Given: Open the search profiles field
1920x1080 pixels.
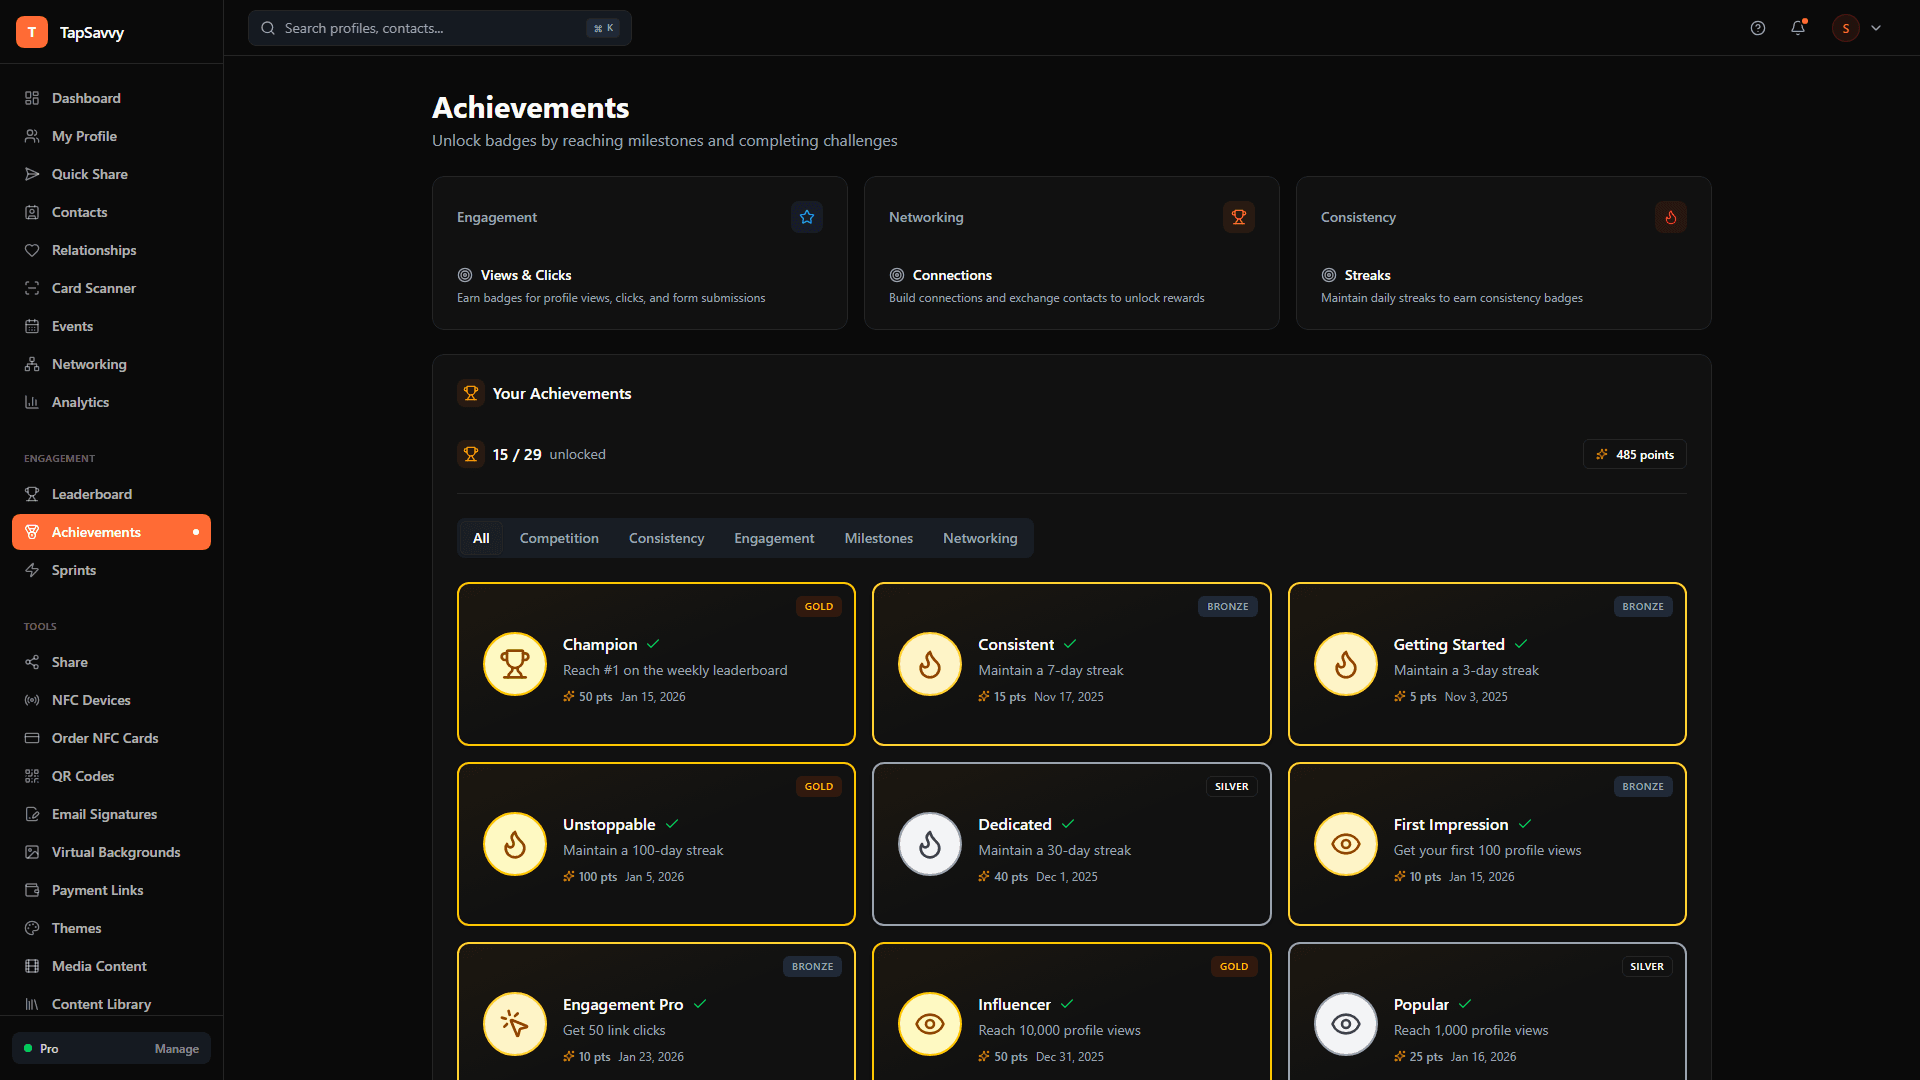Looking at the screenshot, I should click(x=420, y=28).
